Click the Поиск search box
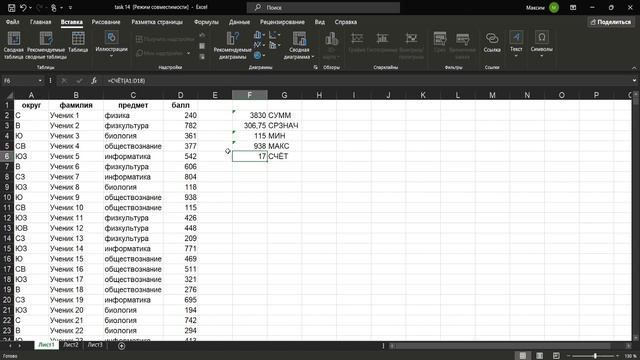The image size is (640, 360). pos(323,7)
